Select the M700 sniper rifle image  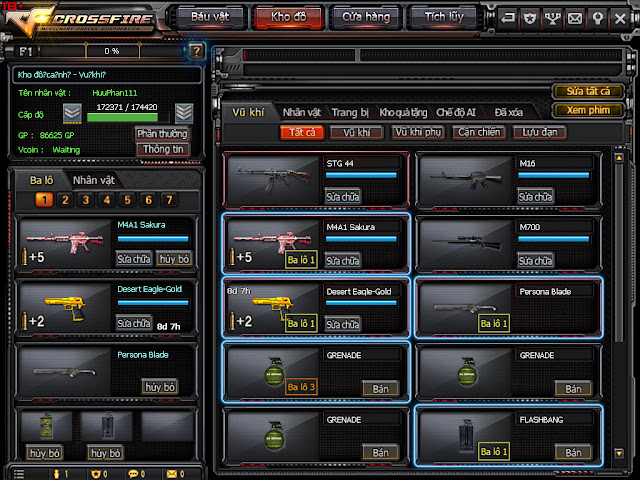click(x=466, y=244)
